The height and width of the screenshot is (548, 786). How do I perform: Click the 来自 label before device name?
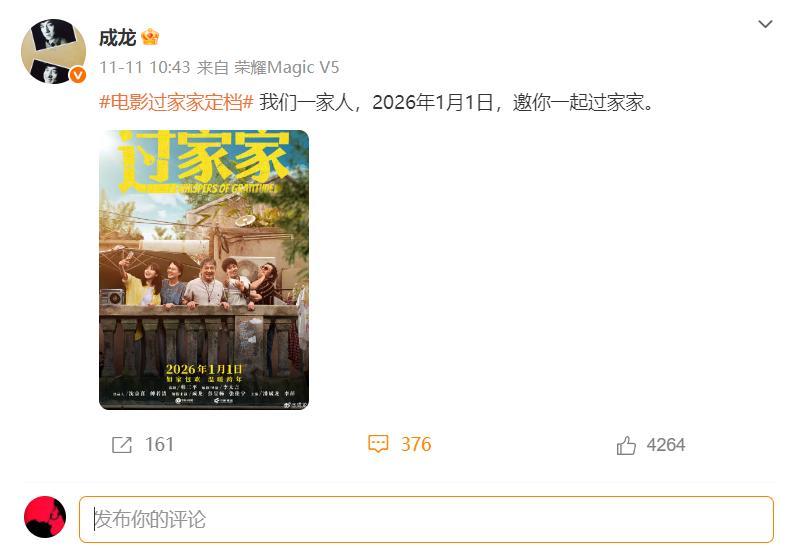tap(213, 67)
